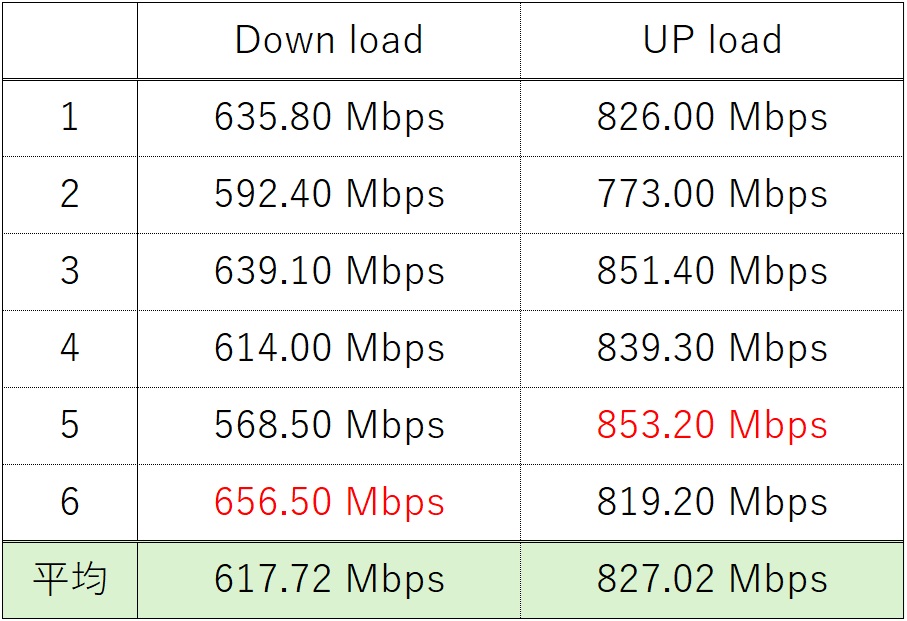Select the 592.40 Mbps download cell
The image size is (907, 621).
(x=329, y=194)
